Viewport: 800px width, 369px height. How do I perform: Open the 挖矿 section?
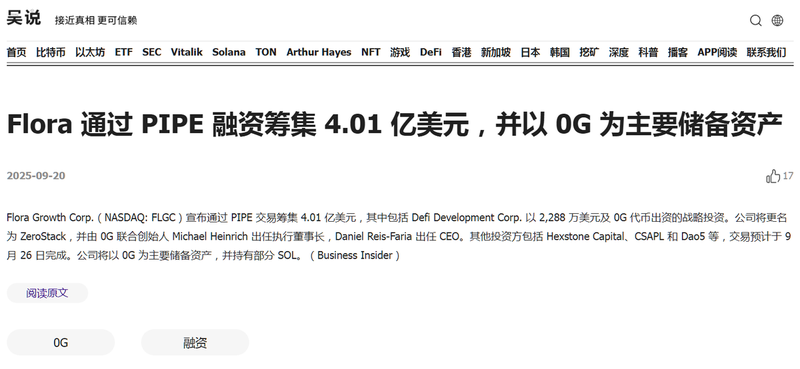click(589, 52)
